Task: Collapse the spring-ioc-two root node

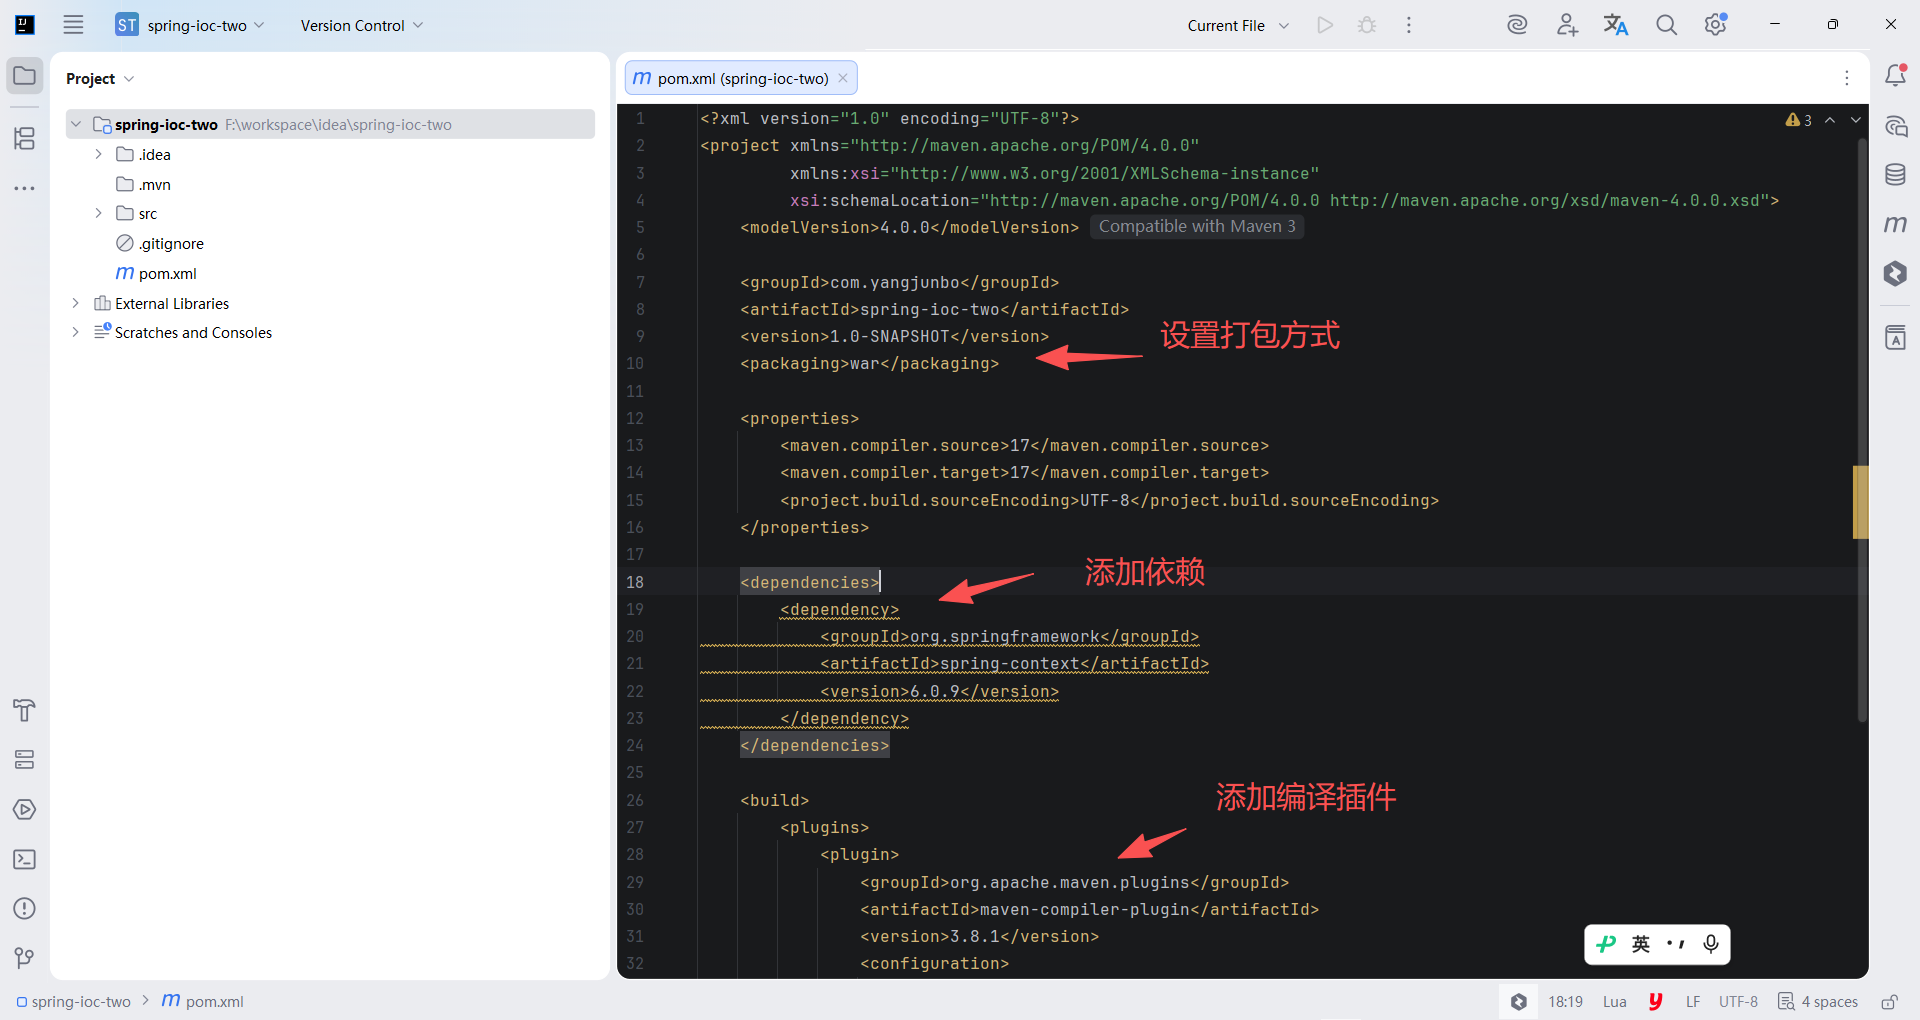Action: [76, 124]
